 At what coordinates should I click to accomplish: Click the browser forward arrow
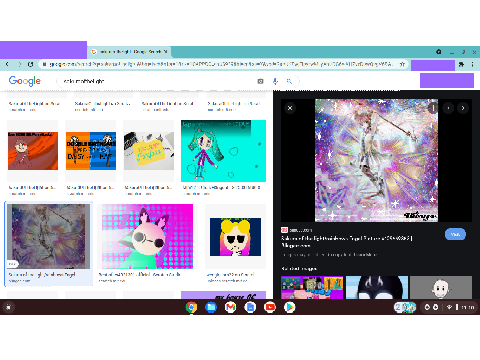[x=19, y=64]
